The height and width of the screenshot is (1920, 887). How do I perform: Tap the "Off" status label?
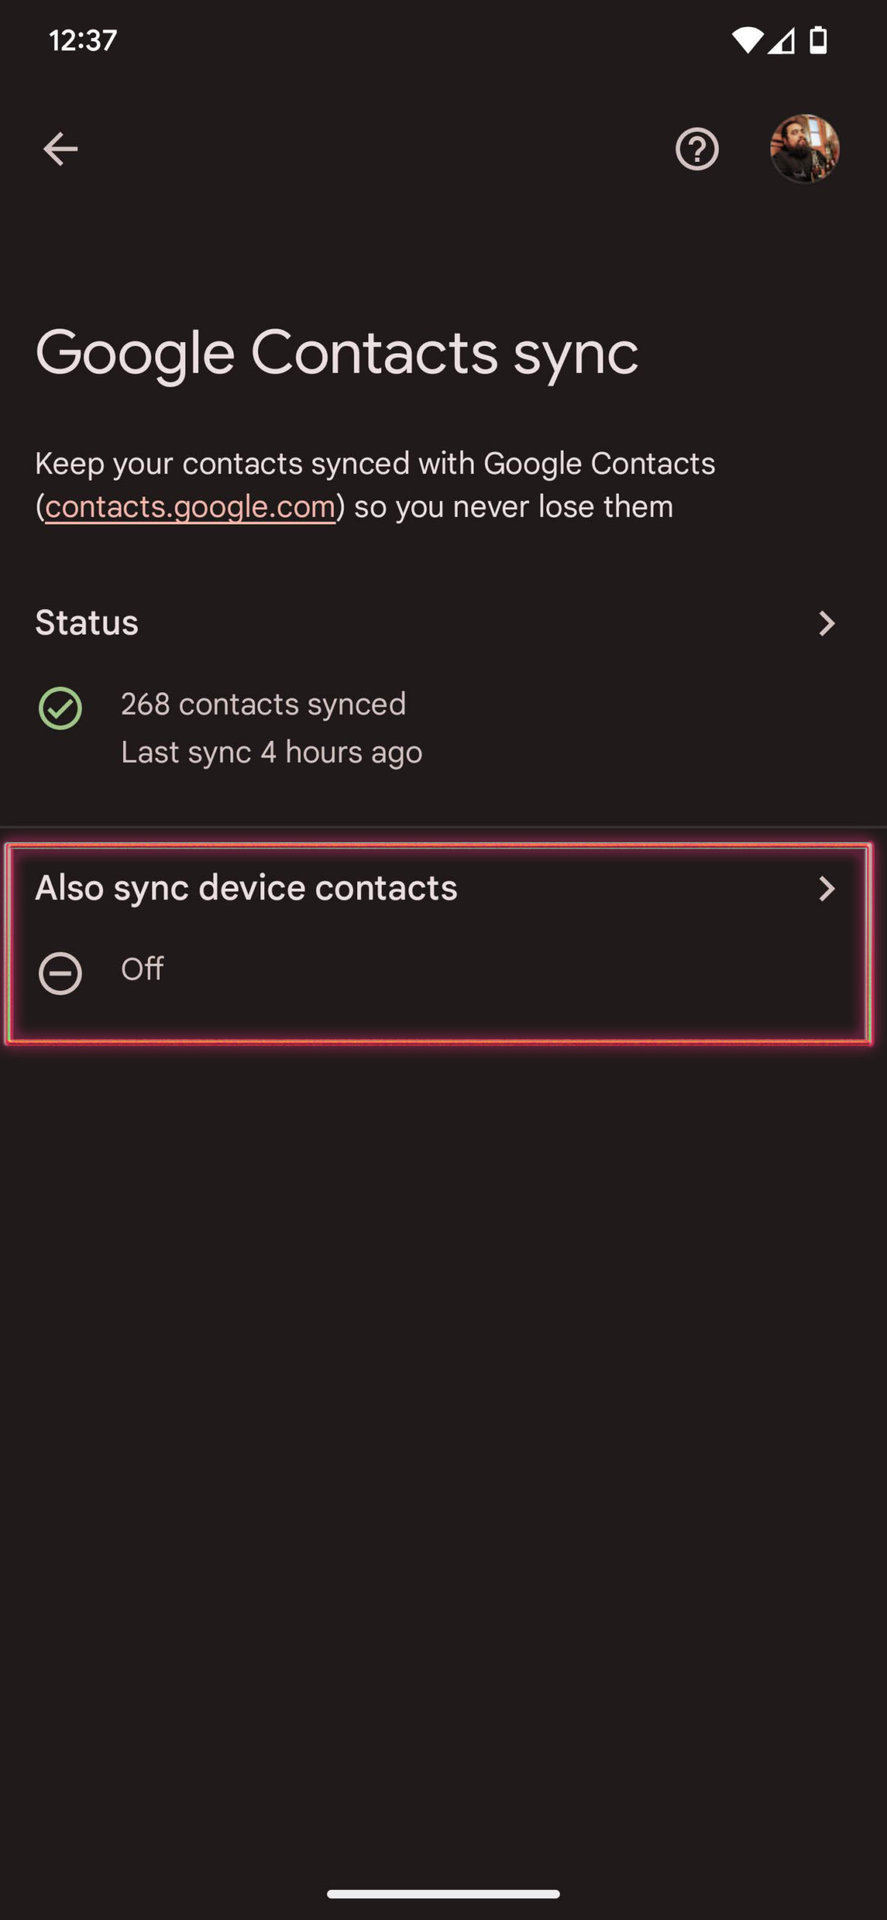click(x=142, y=969)
